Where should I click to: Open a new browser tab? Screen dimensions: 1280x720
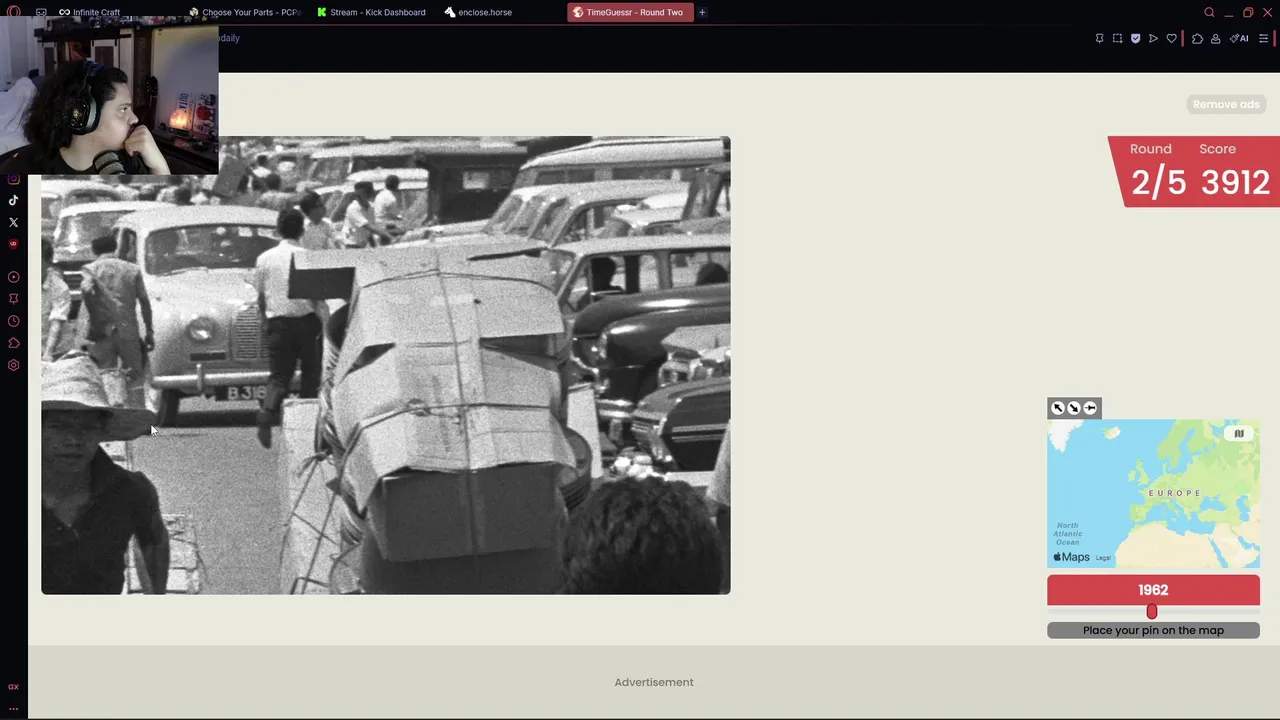point(702,12)
